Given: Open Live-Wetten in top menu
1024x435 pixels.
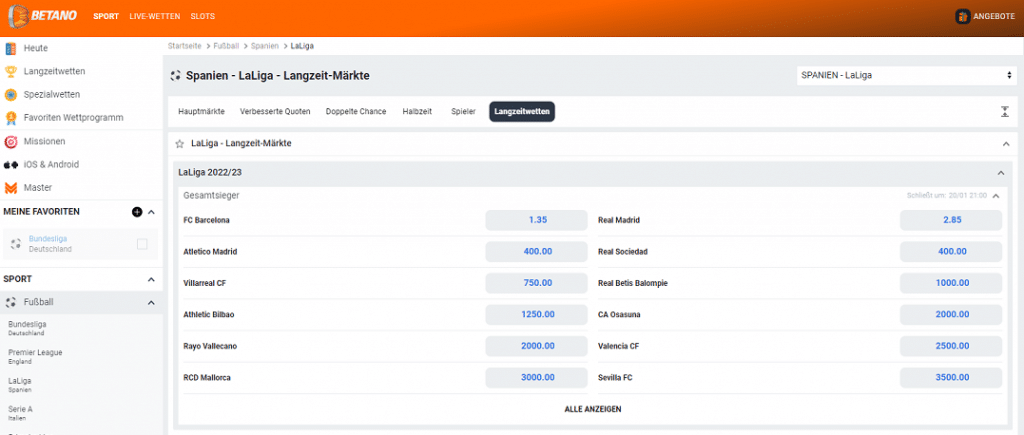Looking at the screenshot, I should pyautogui.click(x=155, y=16).
